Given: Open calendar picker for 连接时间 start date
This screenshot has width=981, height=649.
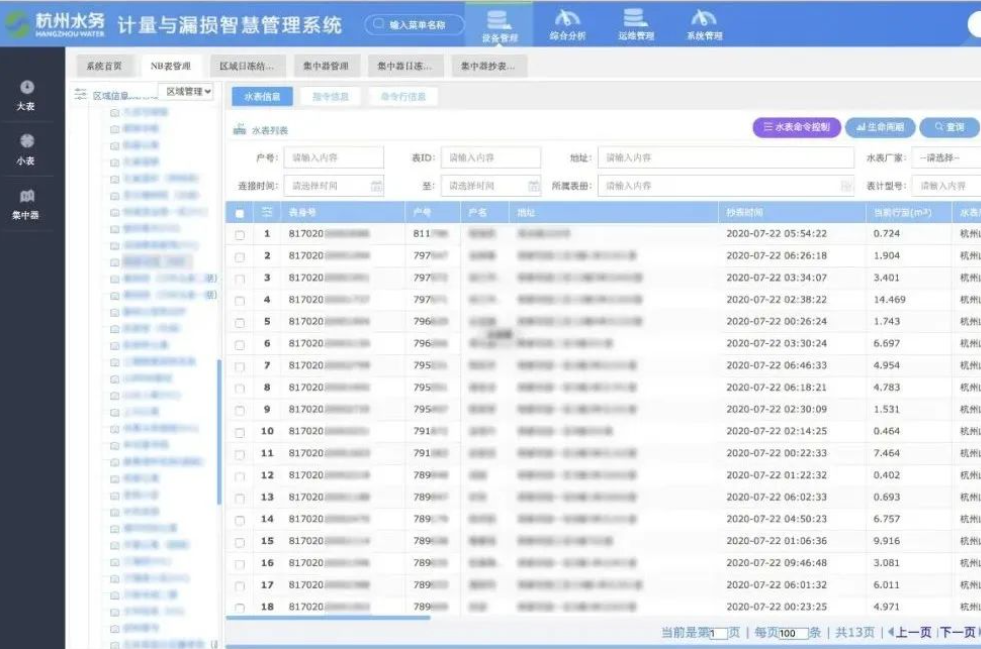Looking at the screenshot, I should (376, 186).
